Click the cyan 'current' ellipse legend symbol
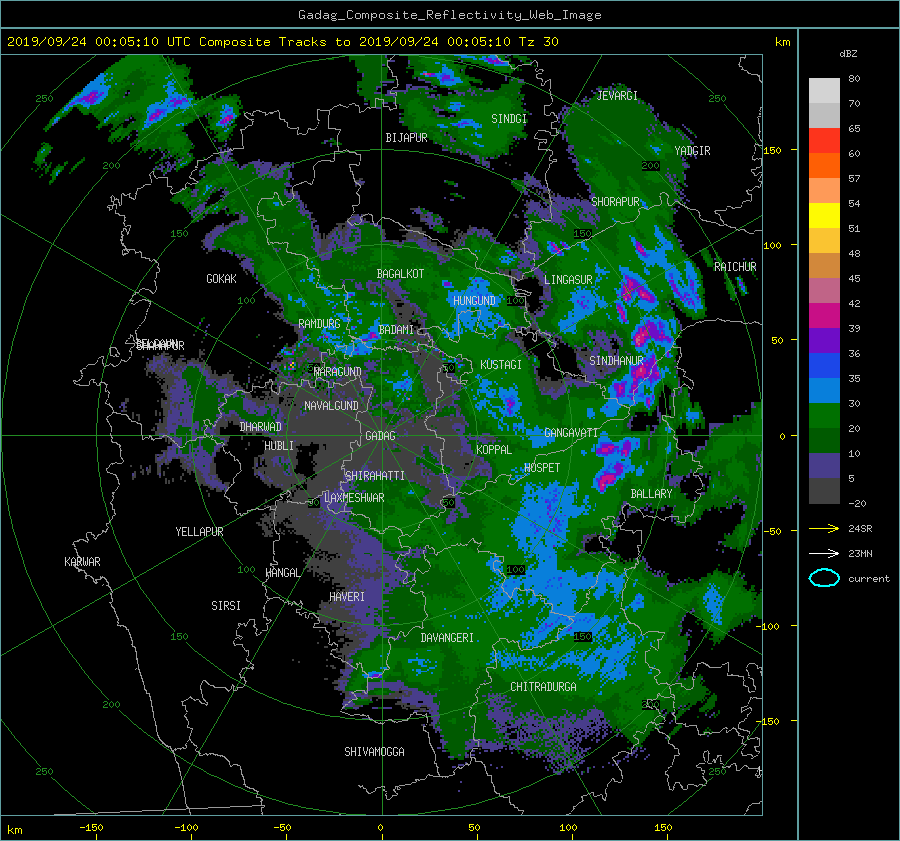 [x=824, y=578]
